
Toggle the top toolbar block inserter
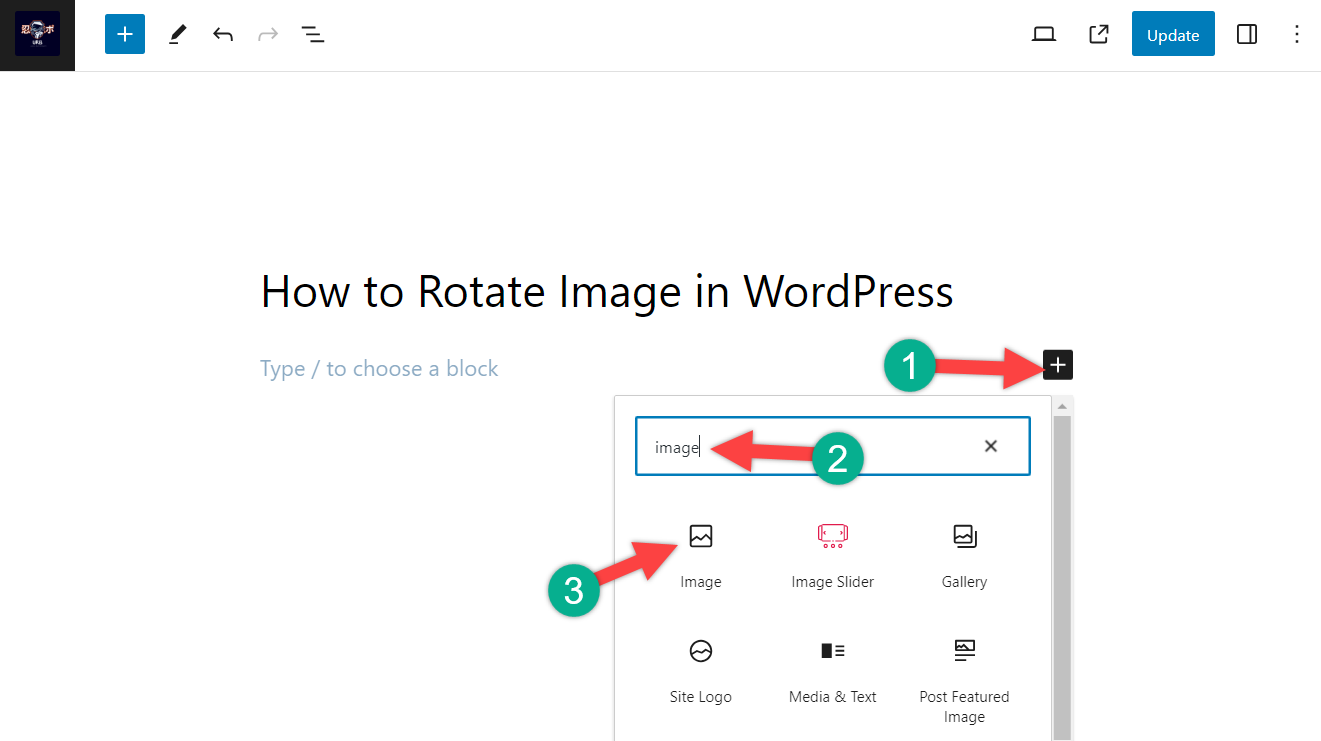[x=125, y=35]
